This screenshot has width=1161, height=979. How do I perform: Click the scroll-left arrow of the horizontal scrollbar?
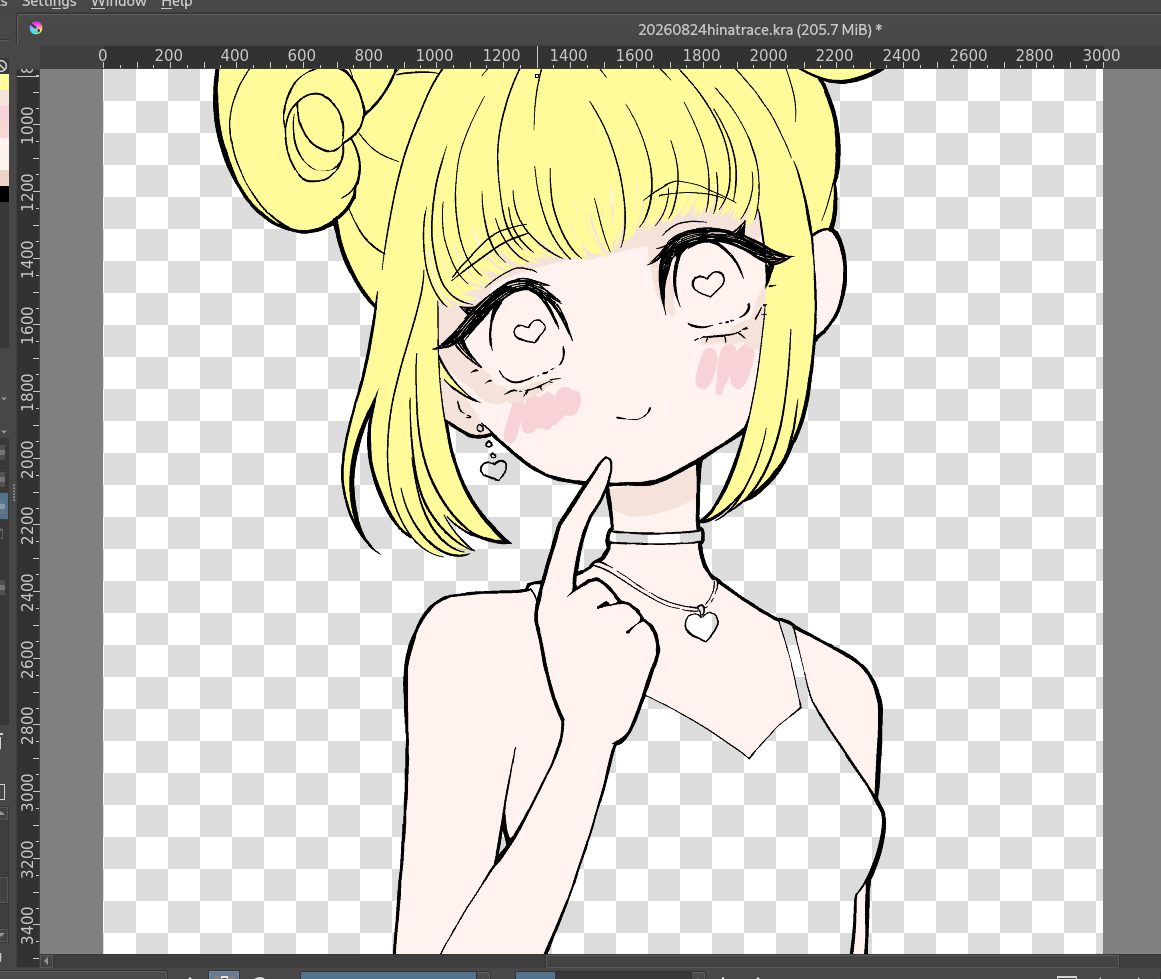tap(46, 961)
